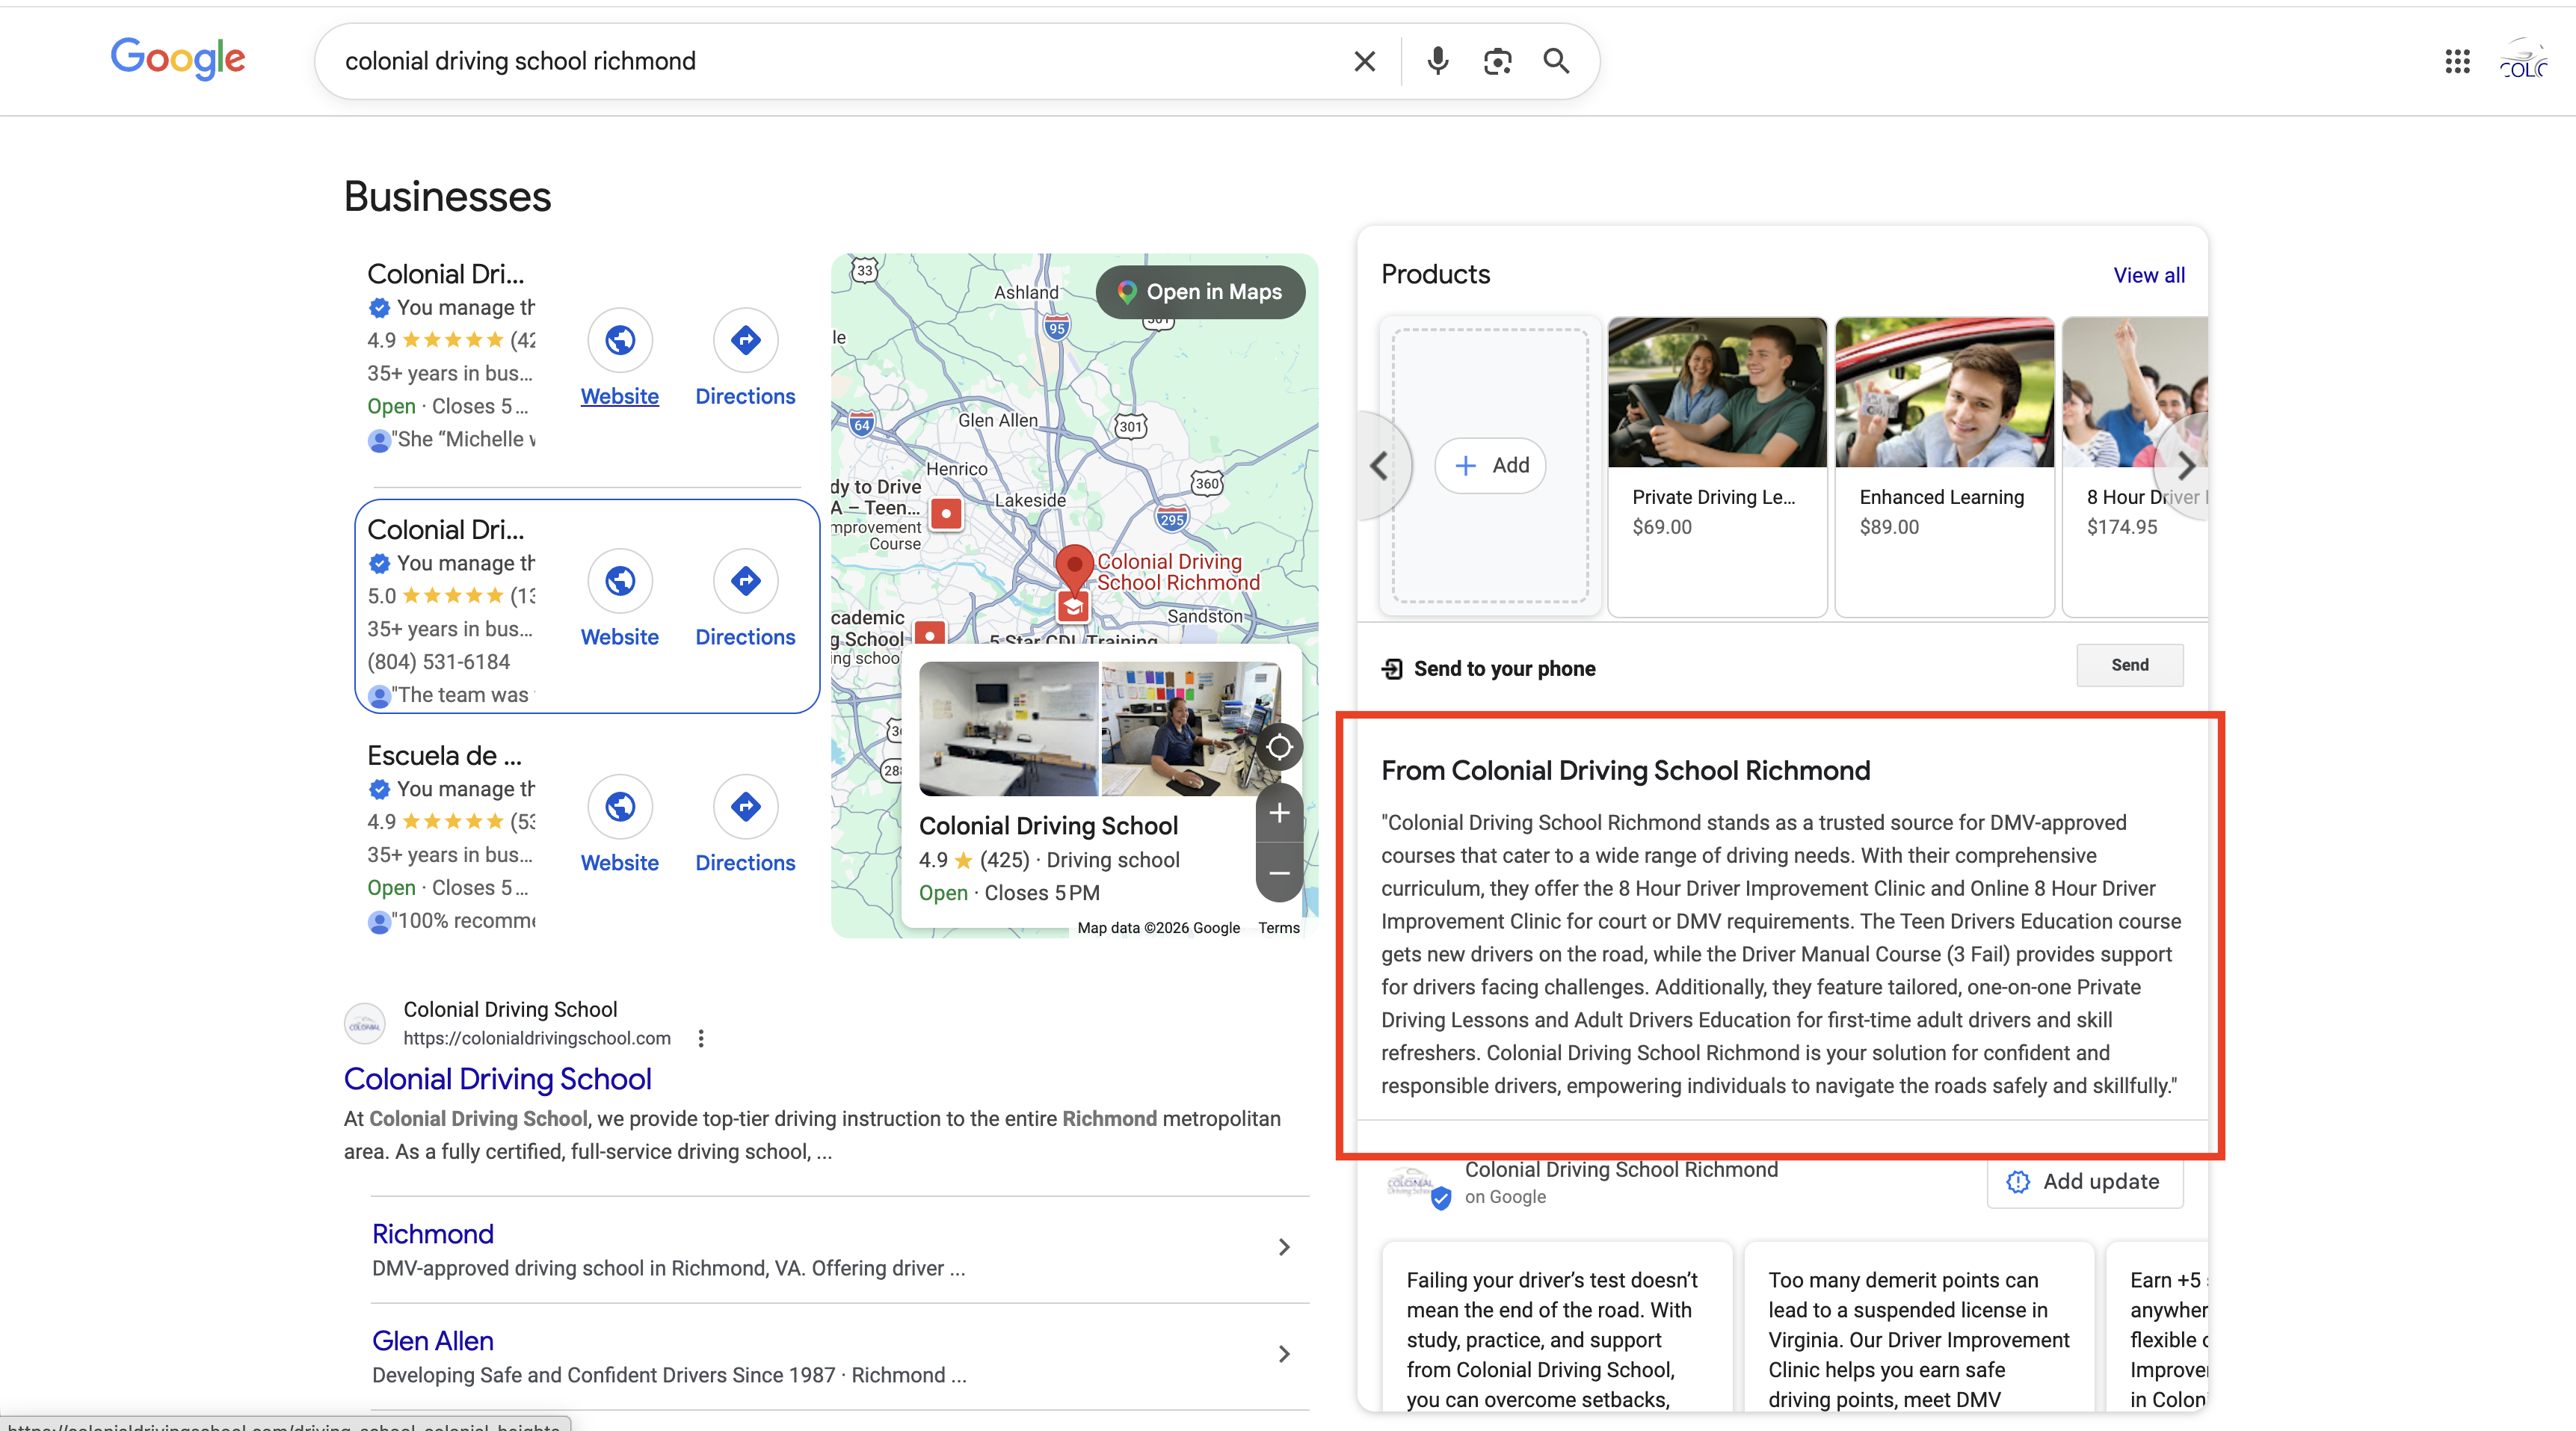This screenshot has height=1431, width=2576.
Task: Click Add product button
Action: [x=1490, y=465]
